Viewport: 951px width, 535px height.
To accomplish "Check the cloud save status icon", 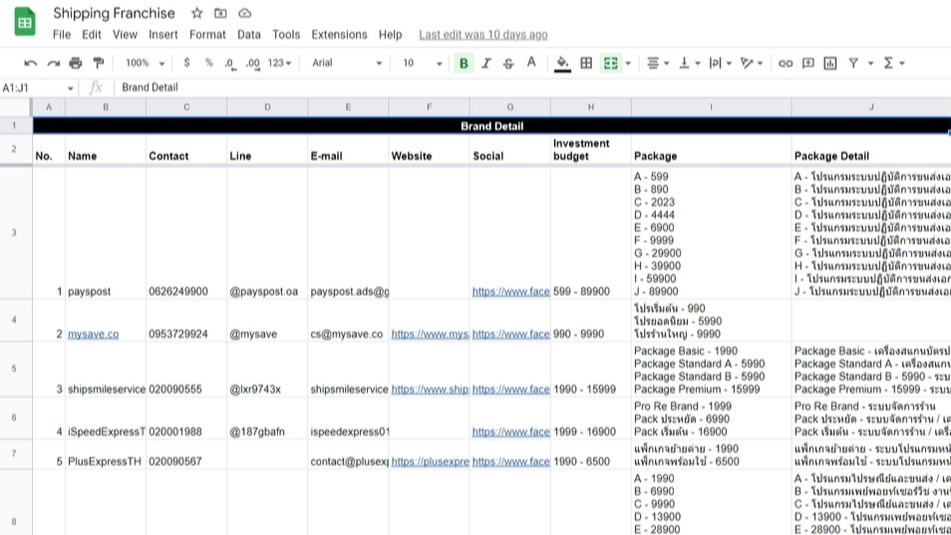I will pos(244,13).
